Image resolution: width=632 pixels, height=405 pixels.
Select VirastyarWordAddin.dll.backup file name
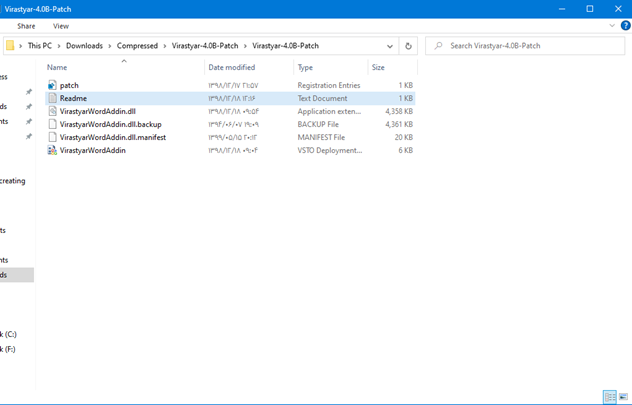coord(110,124)
